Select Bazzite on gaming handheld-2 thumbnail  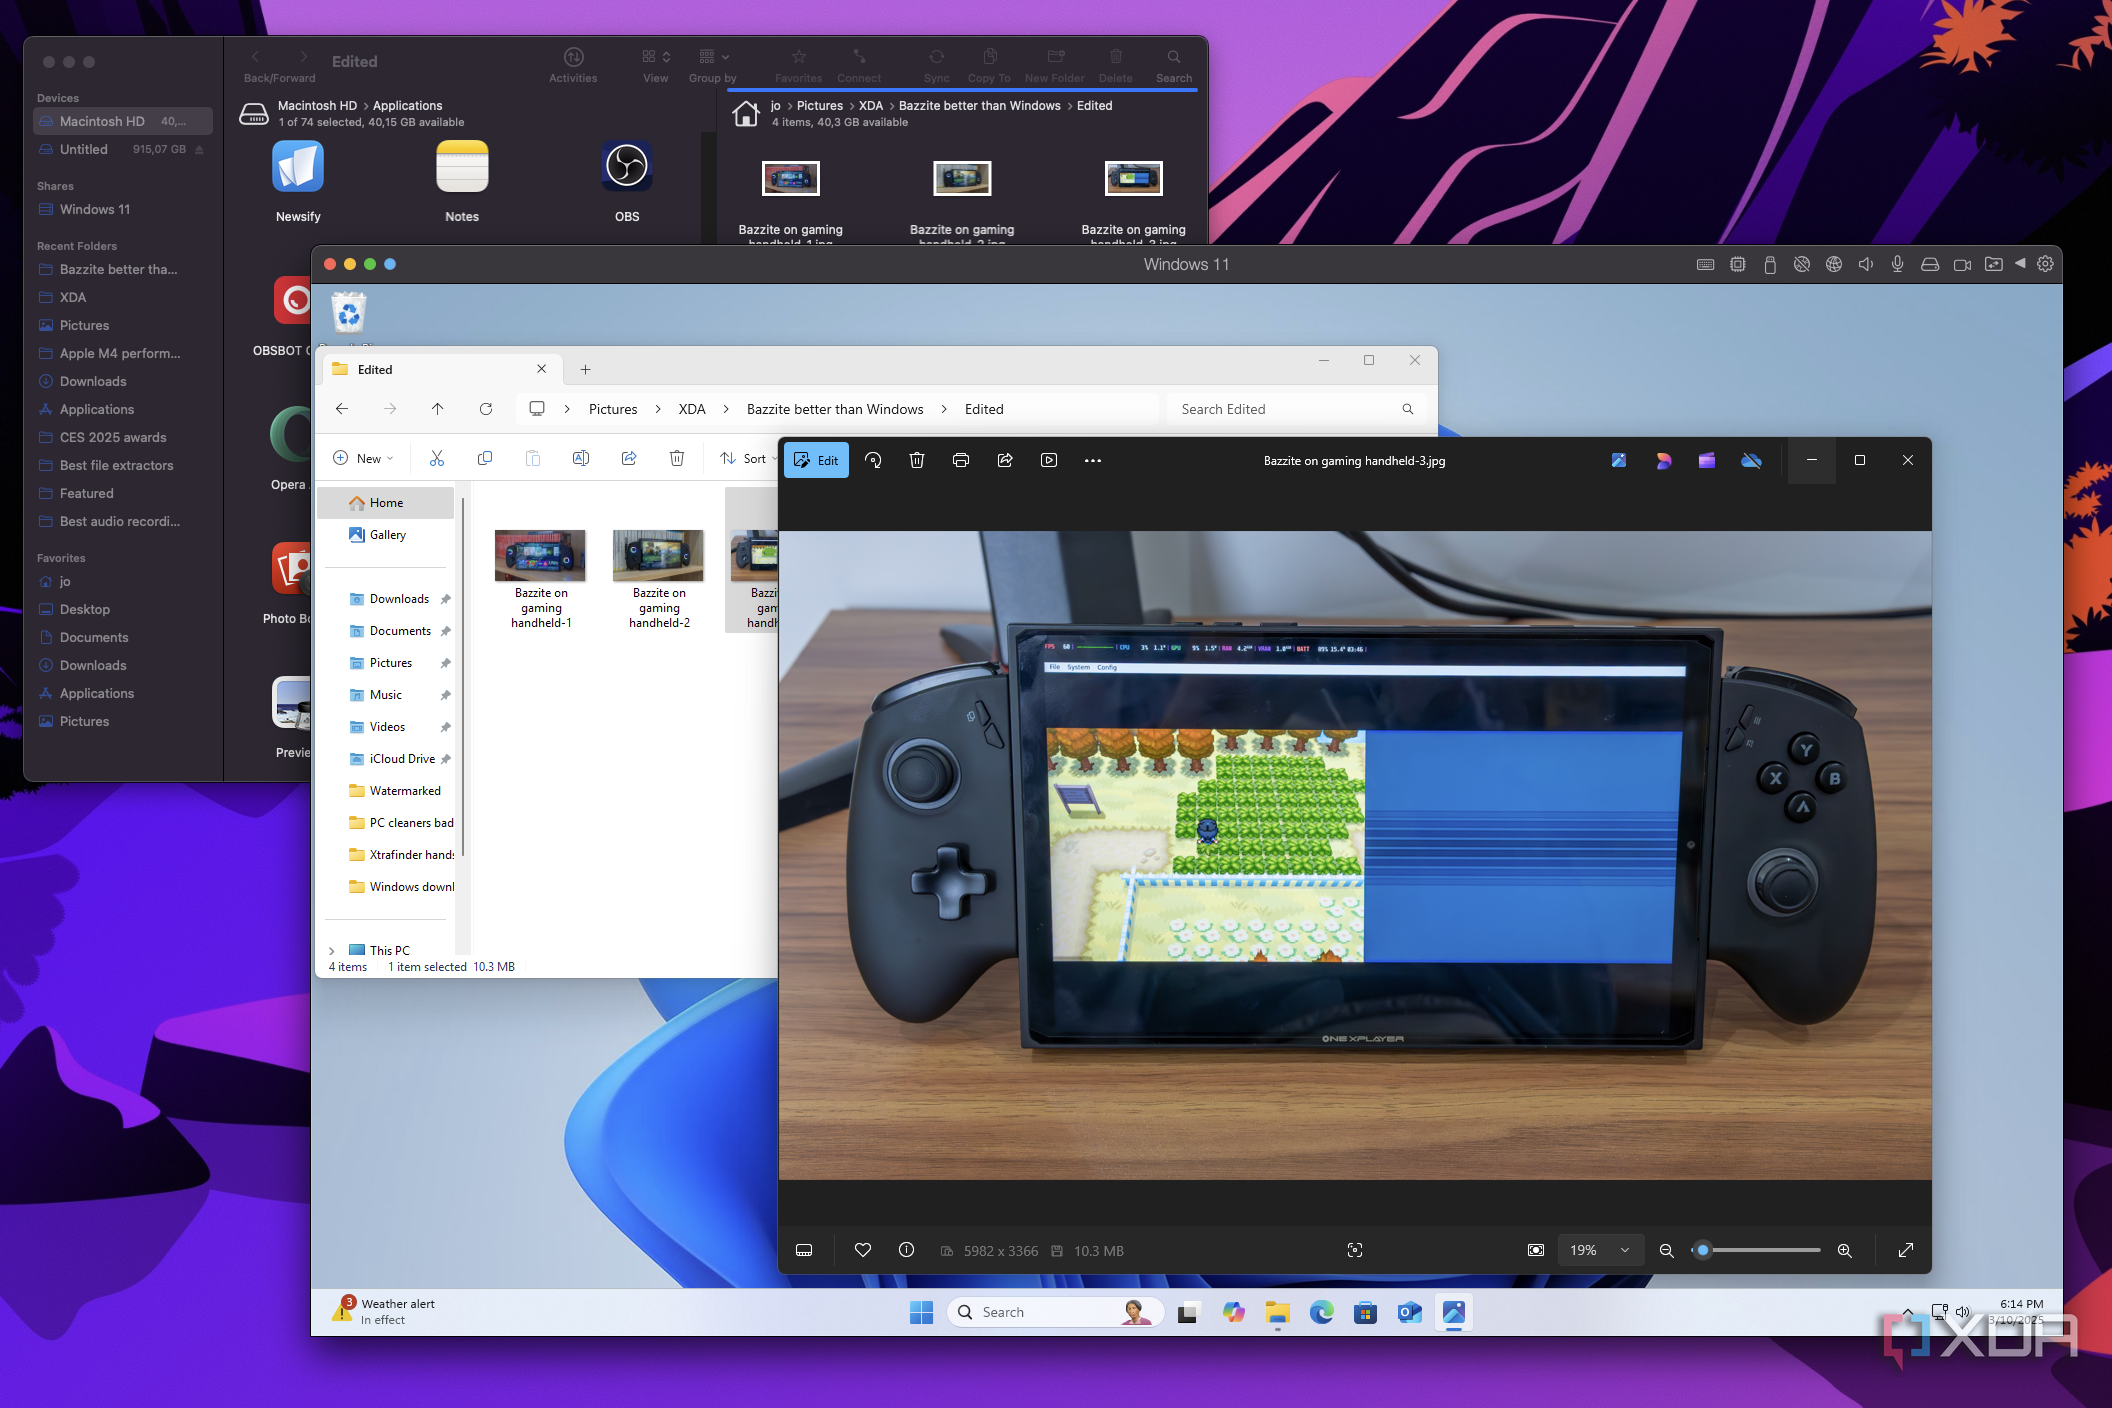click(x=658, y=556)
